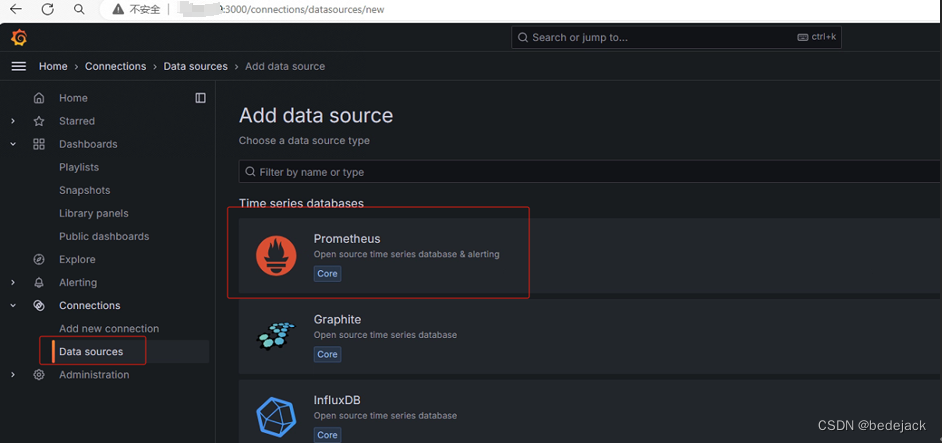Open Data sources in the sidebar

[91, 352]
